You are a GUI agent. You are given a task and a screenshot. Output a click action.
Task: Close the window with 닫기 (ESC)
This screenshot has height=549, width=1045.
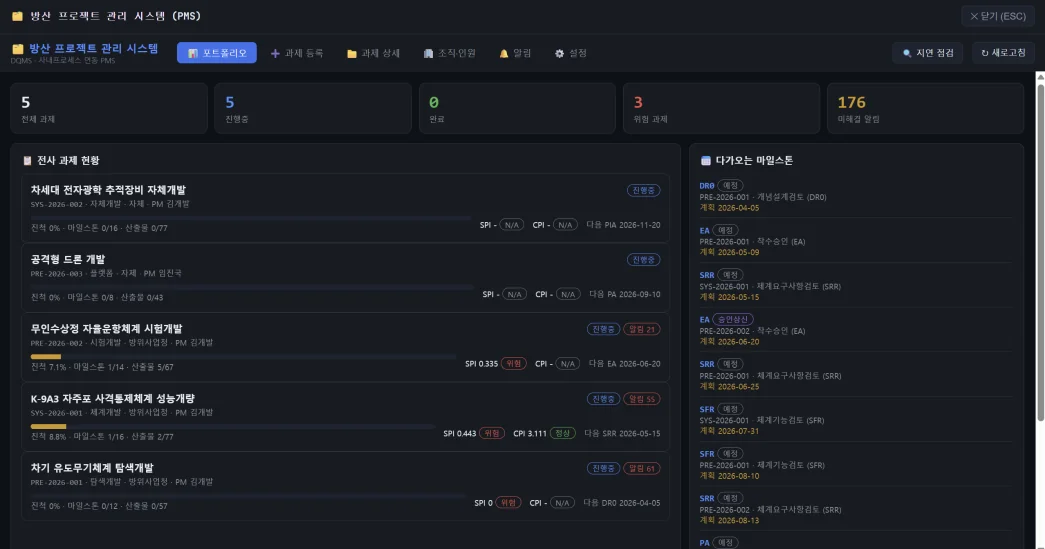coord(998,16)
